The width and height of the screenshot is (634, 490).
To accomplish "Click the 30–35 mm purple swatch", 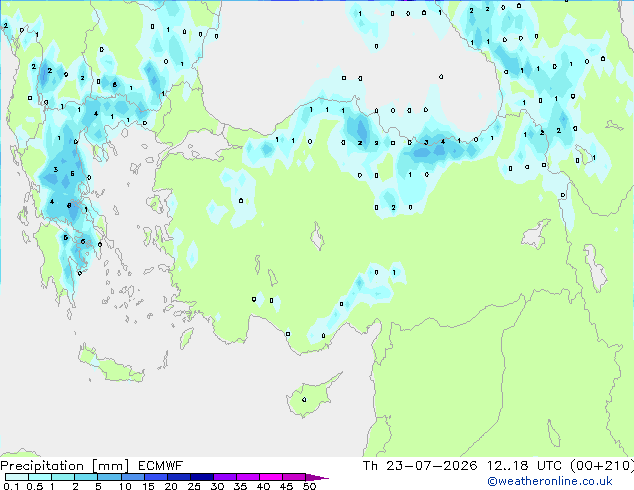I will 225,477.
